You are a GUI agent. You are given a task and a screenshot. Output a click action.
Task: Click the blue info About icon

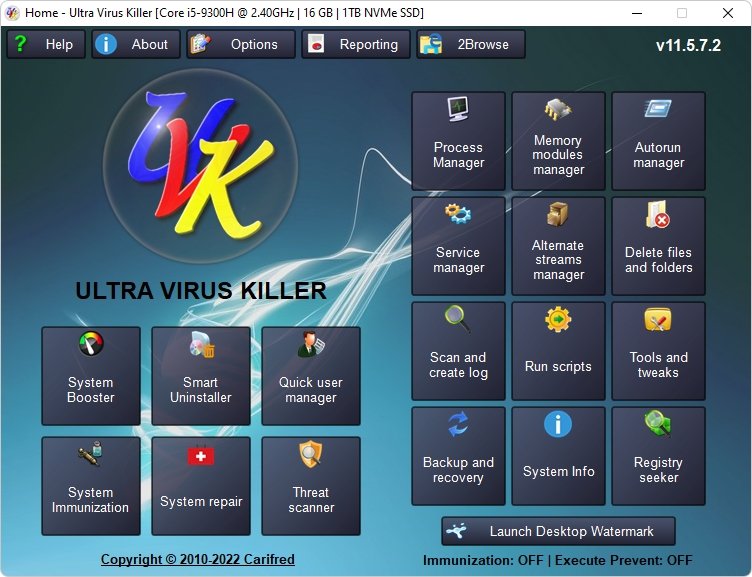coord(106,44)
